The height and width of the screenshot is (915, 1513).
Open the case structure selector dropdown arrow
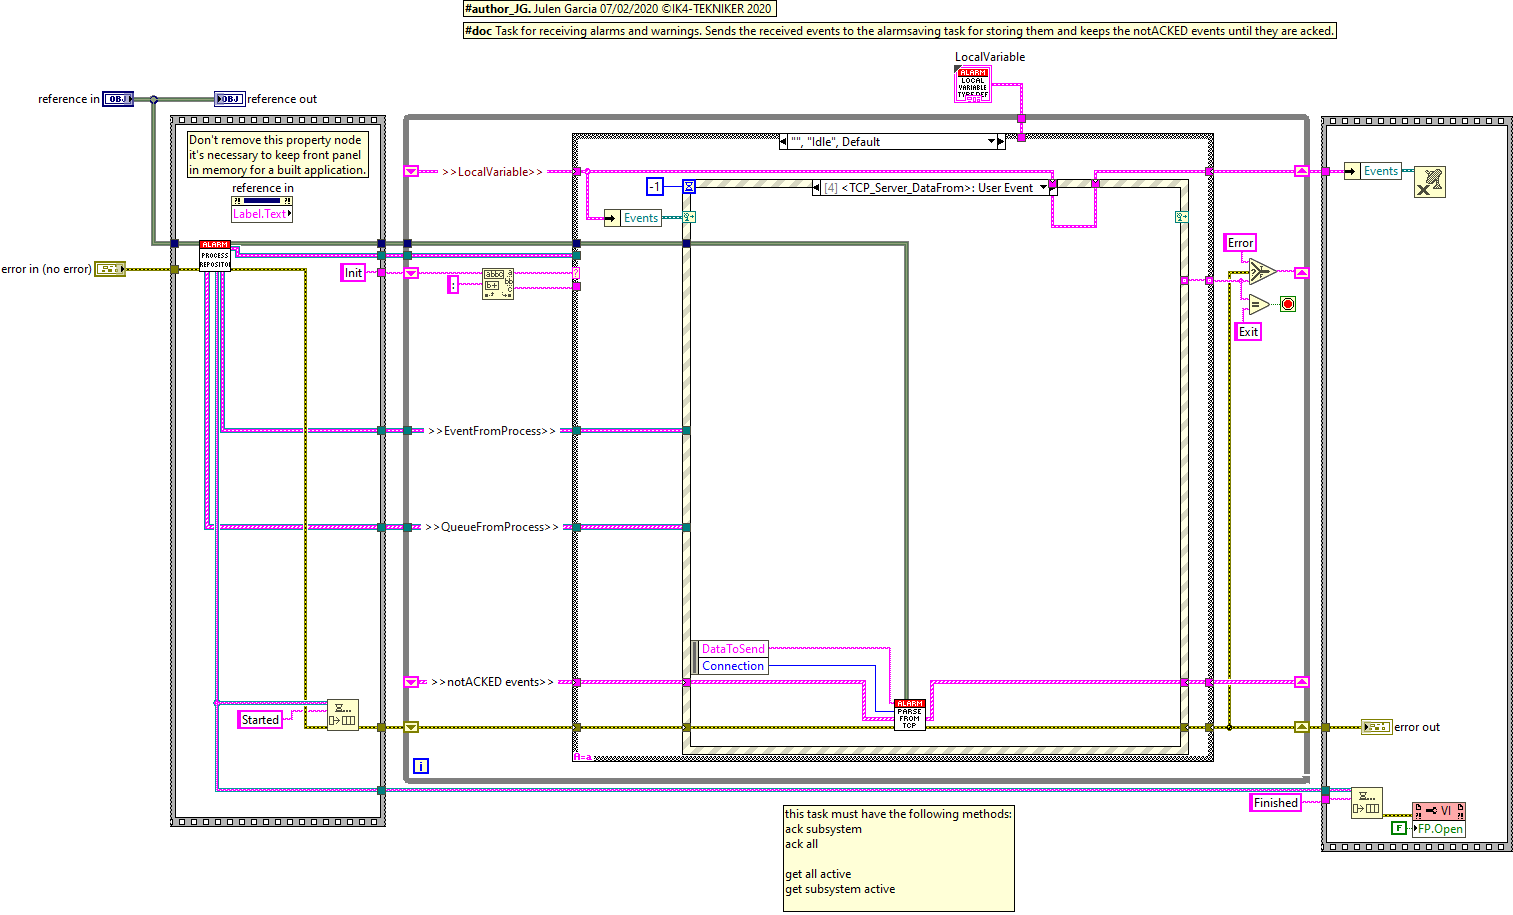coord(992,142)
